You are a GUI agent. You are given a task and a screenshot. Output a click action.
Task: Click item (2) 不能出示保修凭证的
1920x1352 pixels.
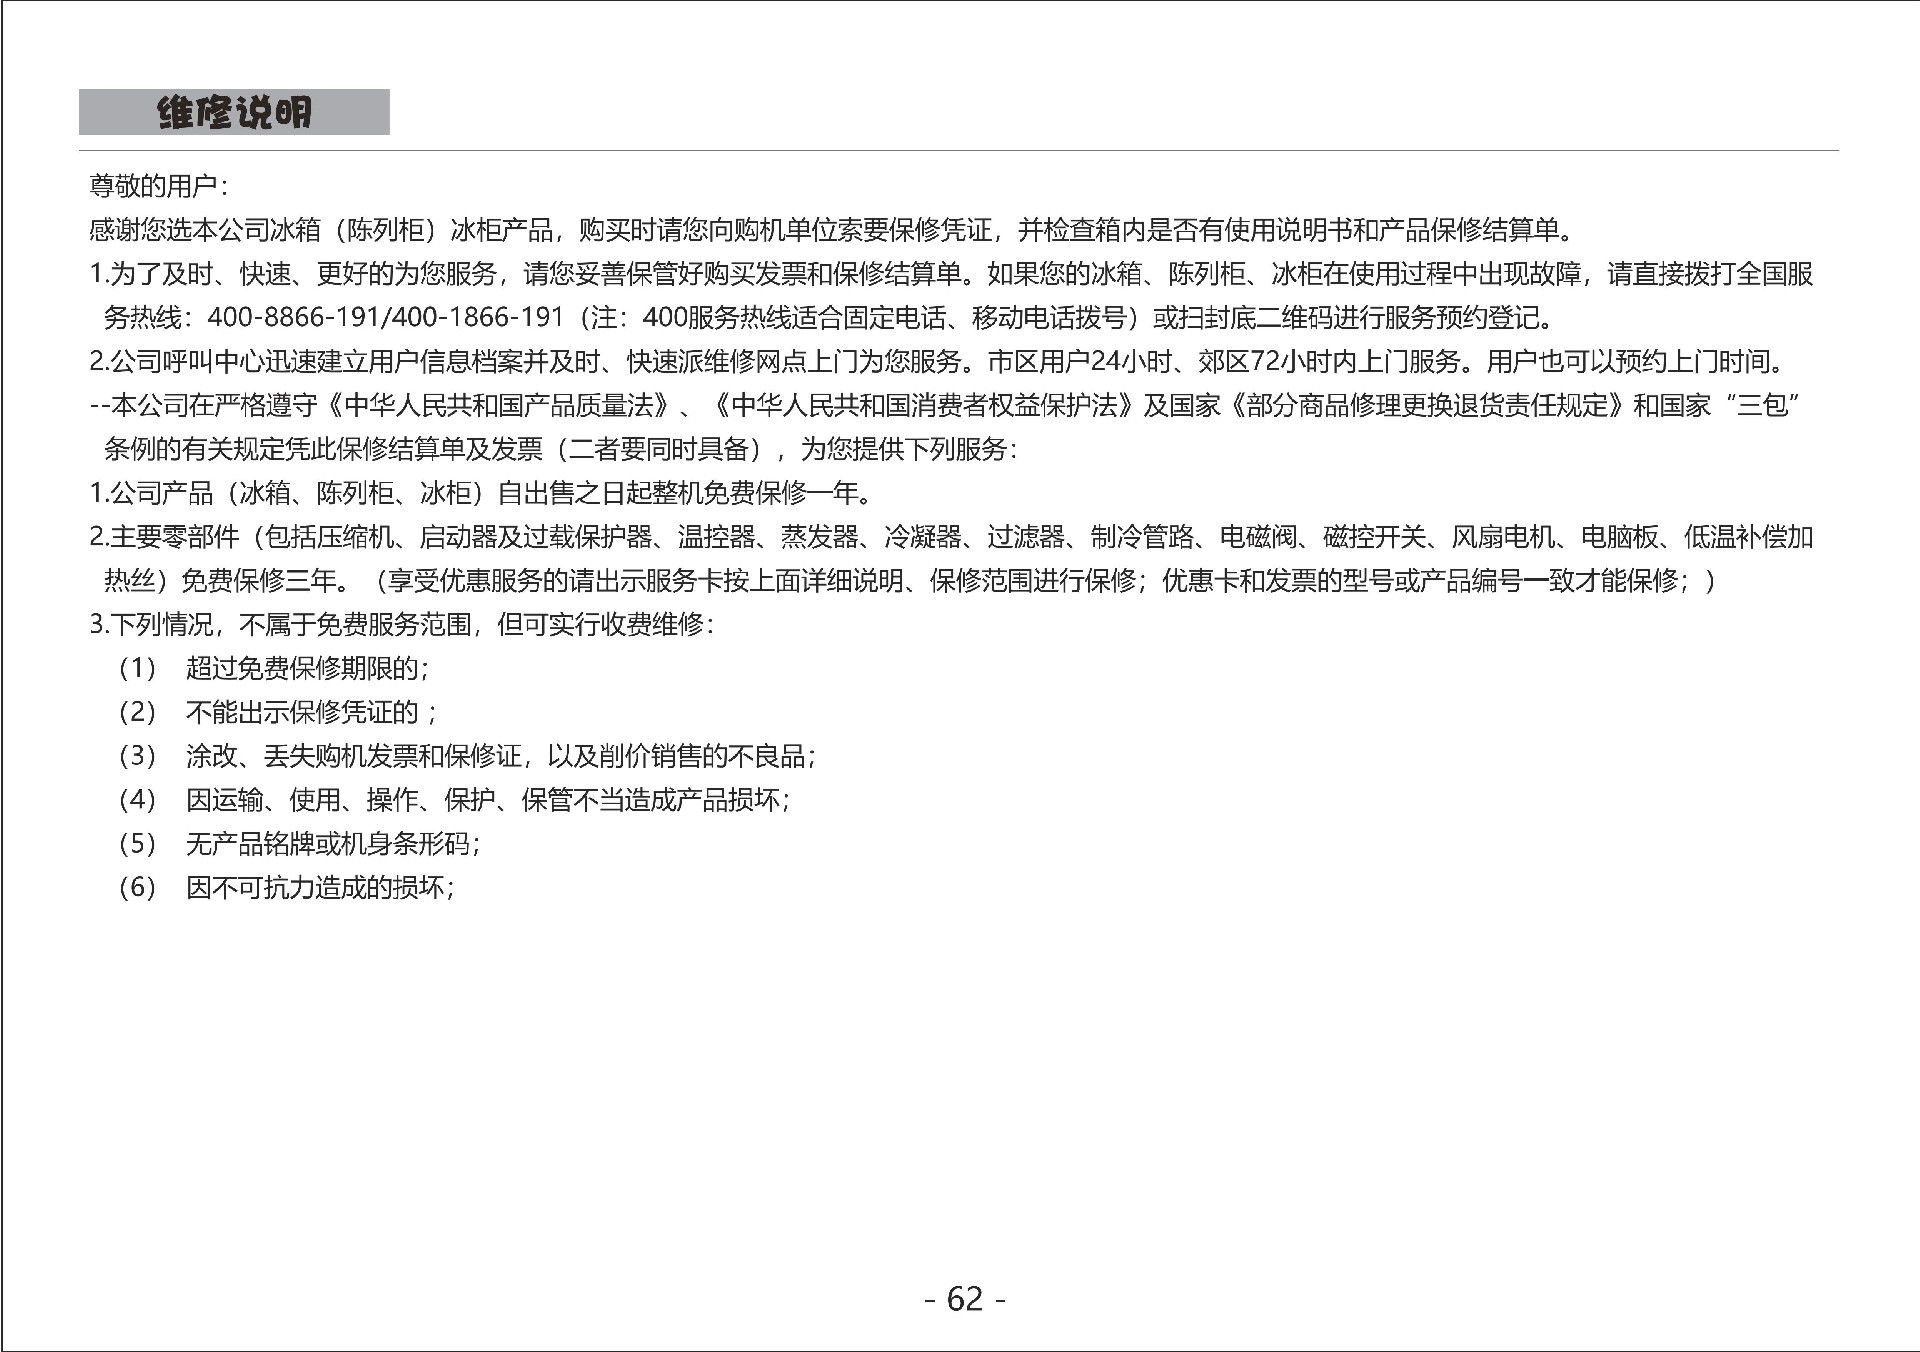pos(310,712)
